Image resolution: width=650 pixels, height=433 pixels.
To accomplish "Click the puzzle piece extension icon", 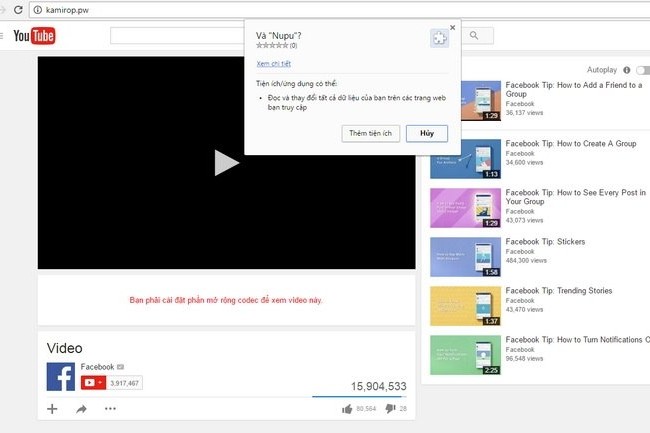I will (x=439, y=39).
